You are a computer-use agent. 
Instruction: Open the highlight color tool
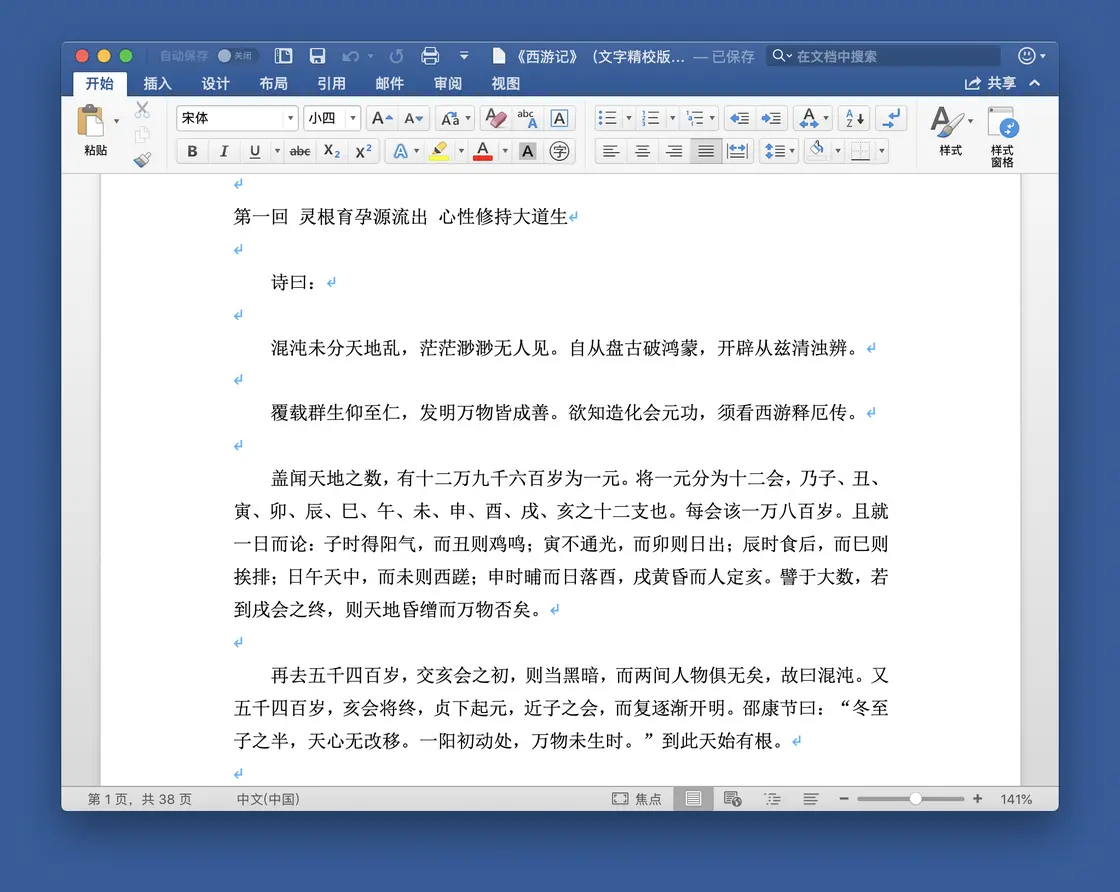(441, 151)
